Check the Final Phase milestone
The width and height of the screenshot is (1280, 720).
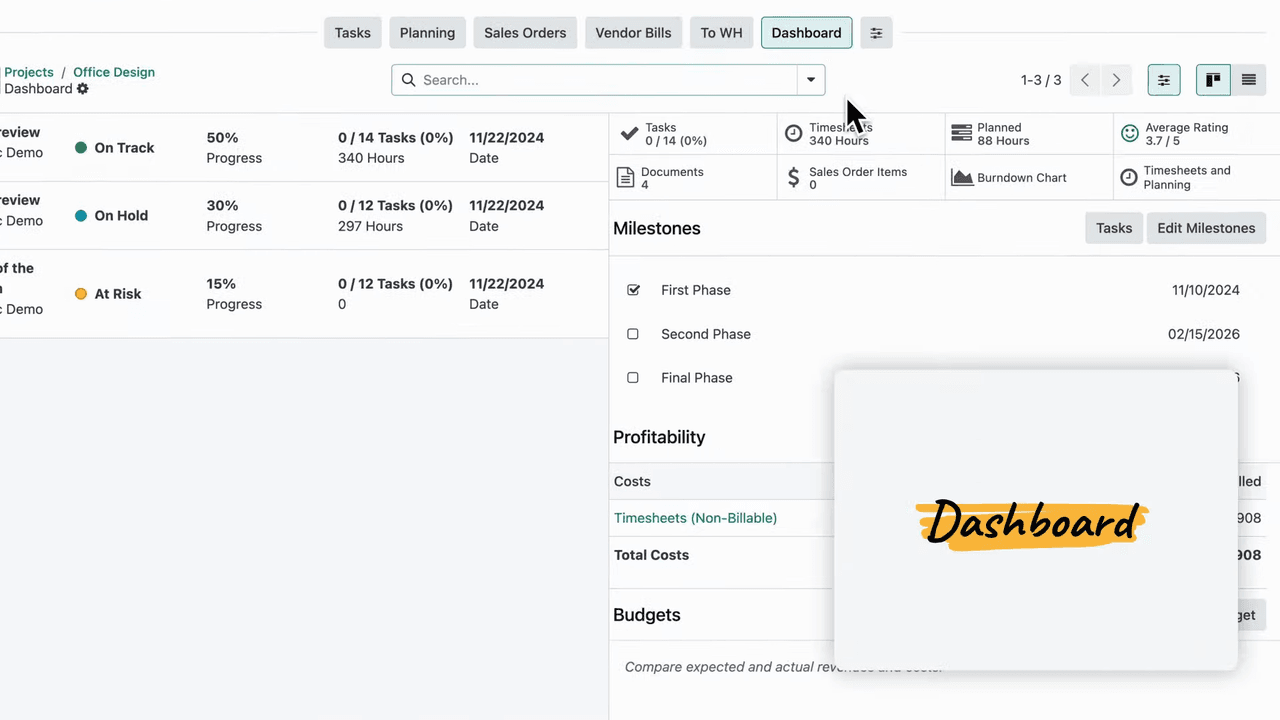[633, 378]
